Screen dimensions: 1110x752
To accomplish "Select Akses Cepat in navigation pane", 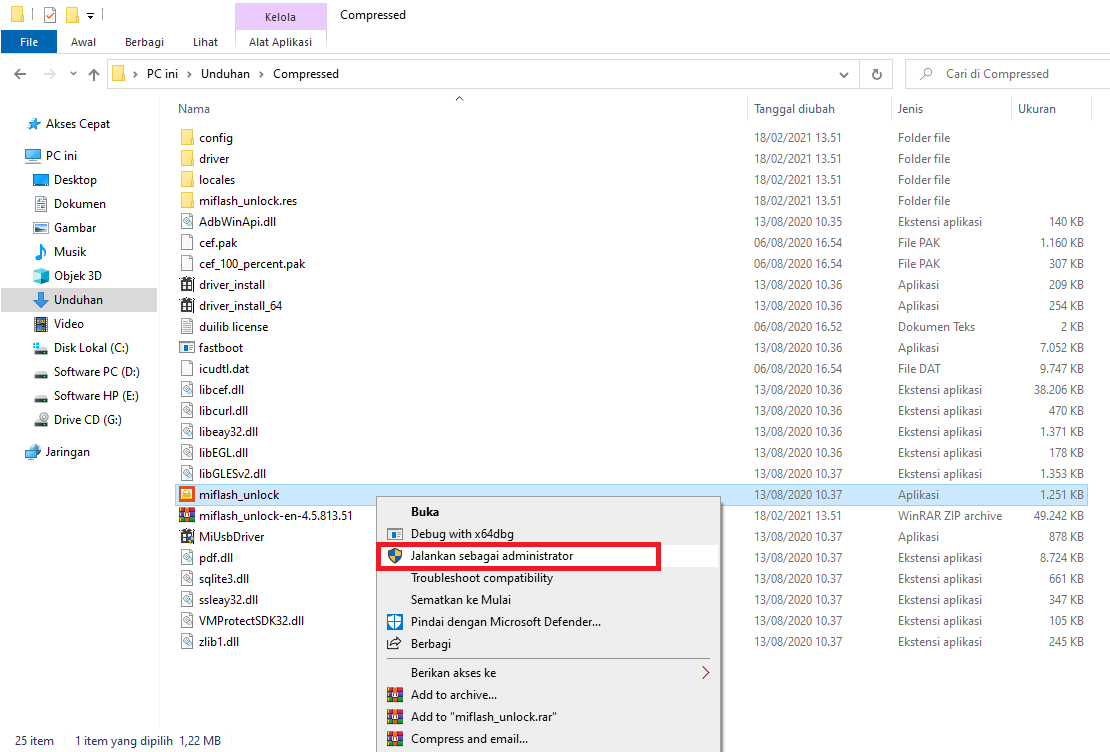I will [78, 124].
